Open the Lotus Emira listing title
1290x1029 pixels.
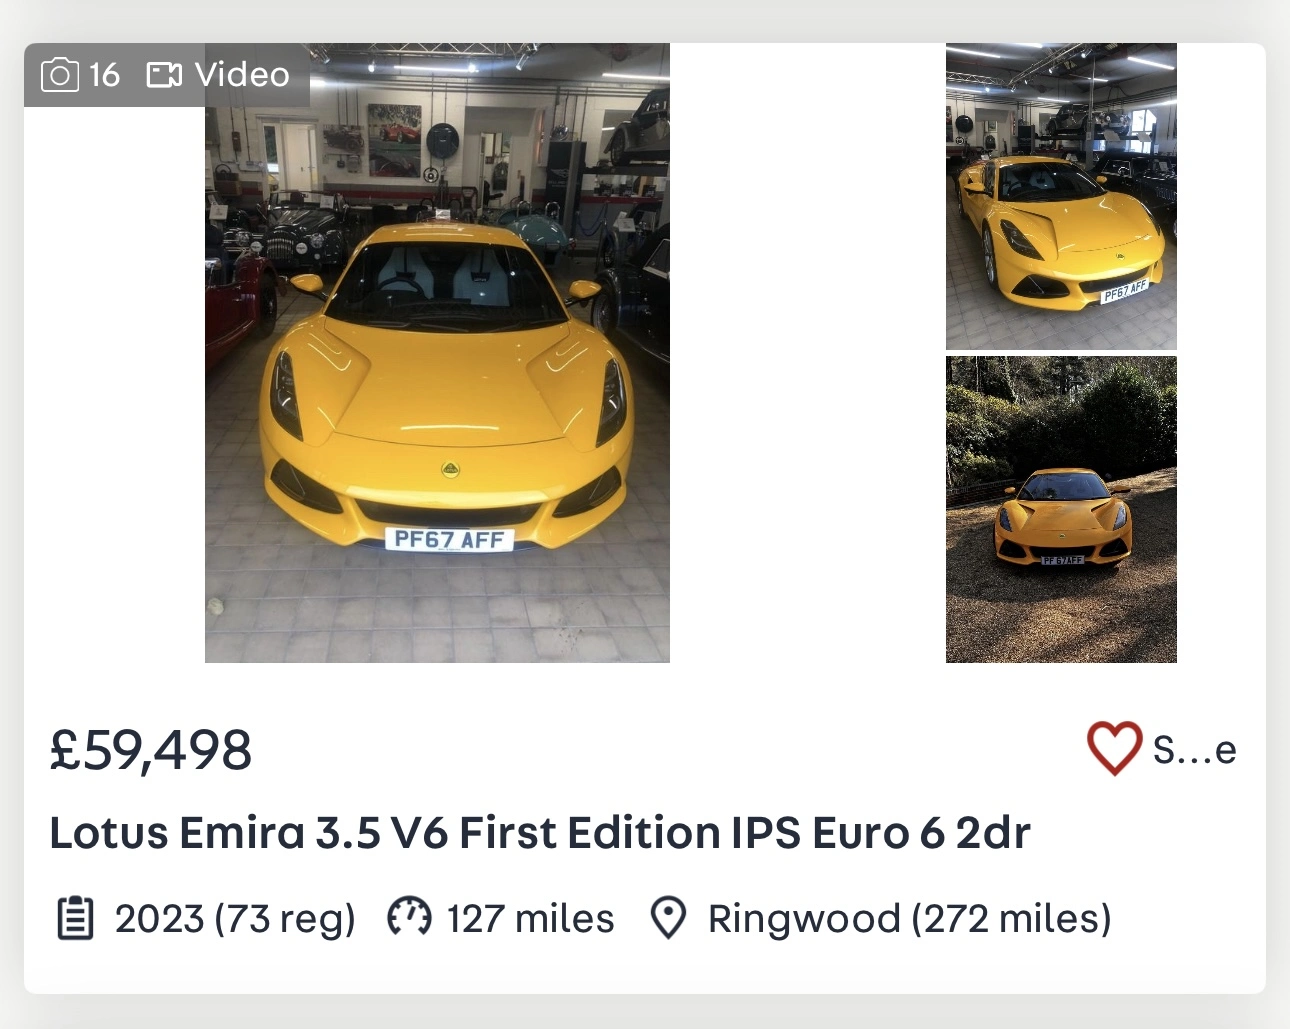coord(540,833)
